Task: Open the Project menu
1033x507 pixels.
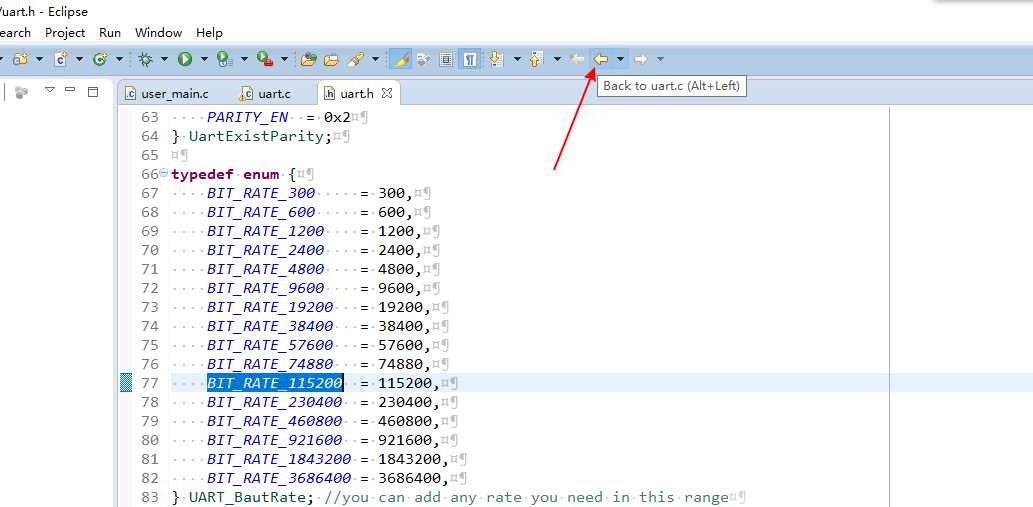Action: tap(65, 32)
